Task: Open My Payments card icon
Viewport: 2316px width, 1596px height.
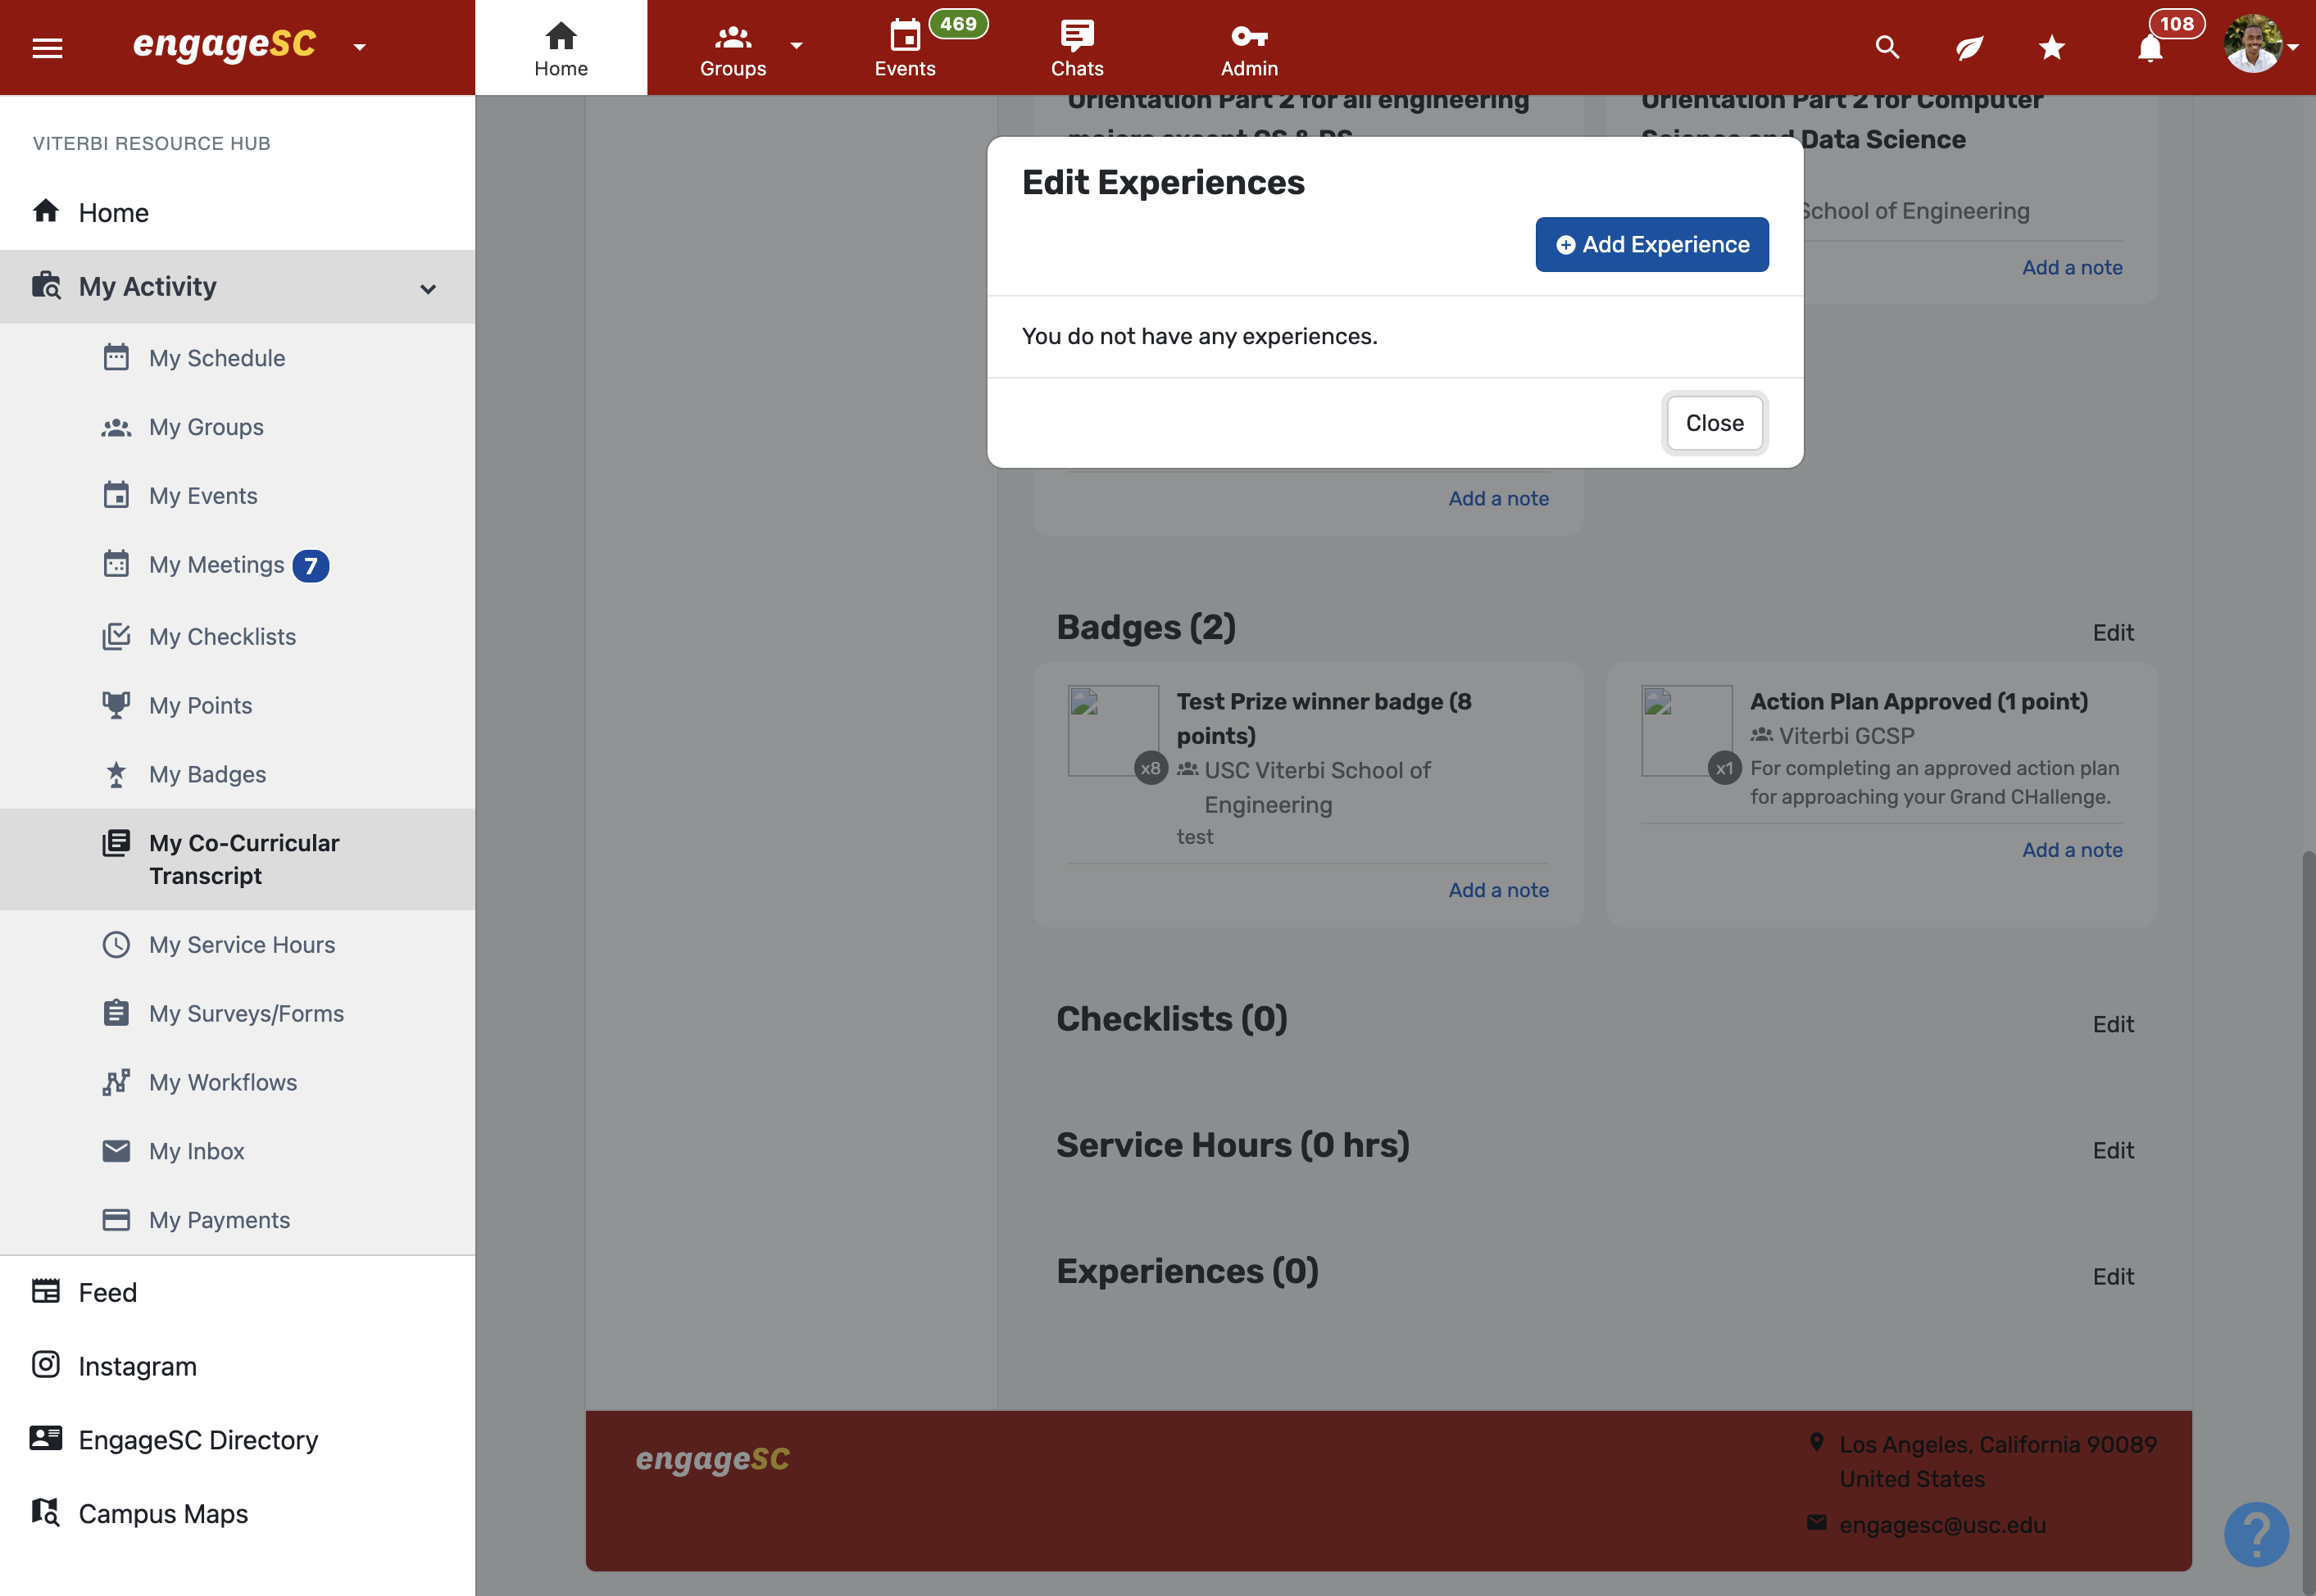Action: tap(116, 1220)
